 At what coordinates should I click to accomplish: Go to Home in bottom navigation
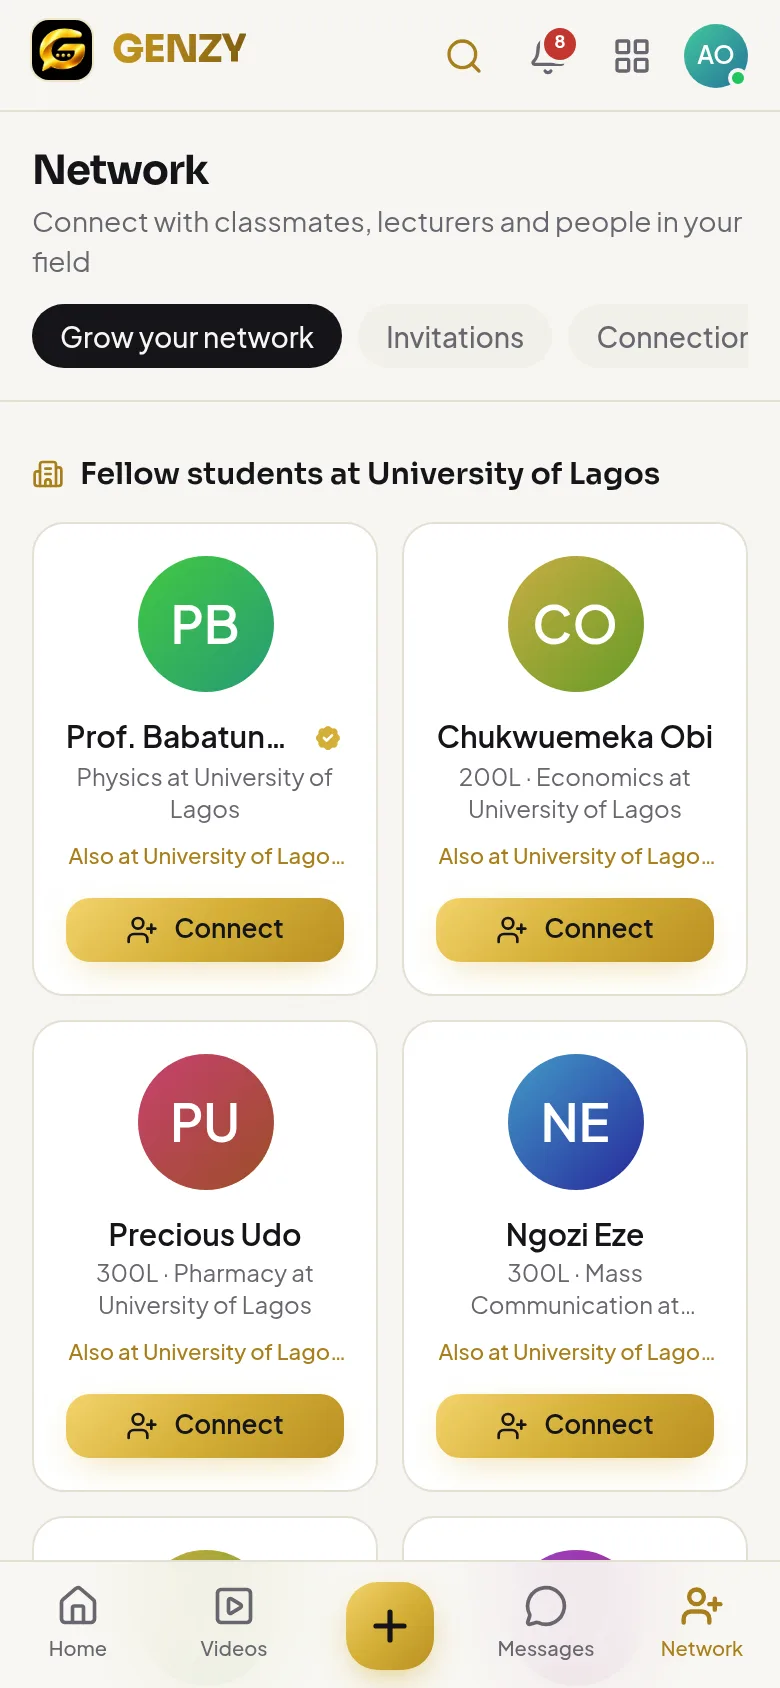click(x=78, y=1622)
